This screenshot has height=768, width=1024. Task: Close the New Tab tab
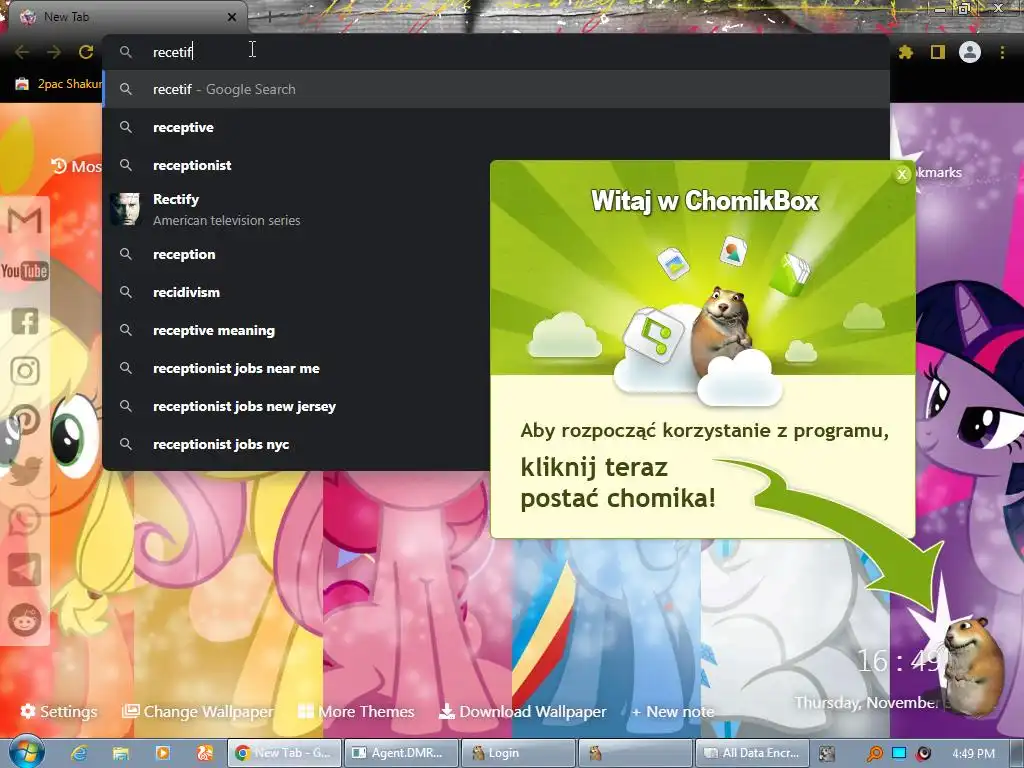pos(232,17)
